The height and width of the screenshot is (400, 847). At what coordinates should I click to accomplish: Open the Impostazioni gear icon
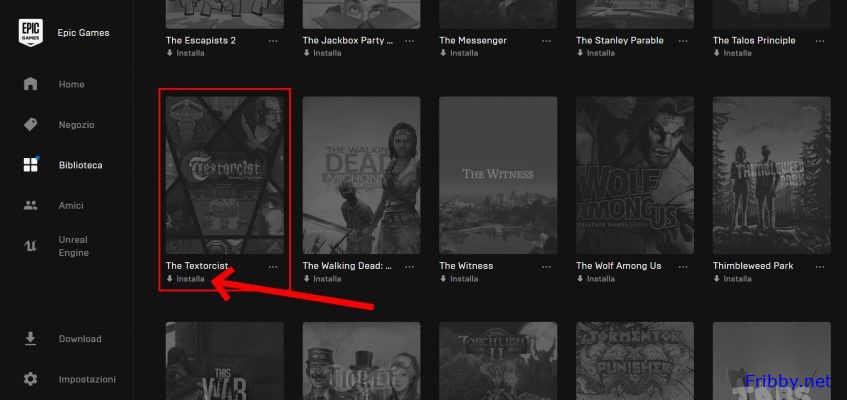pyautogui.click(x=31, y=380)
